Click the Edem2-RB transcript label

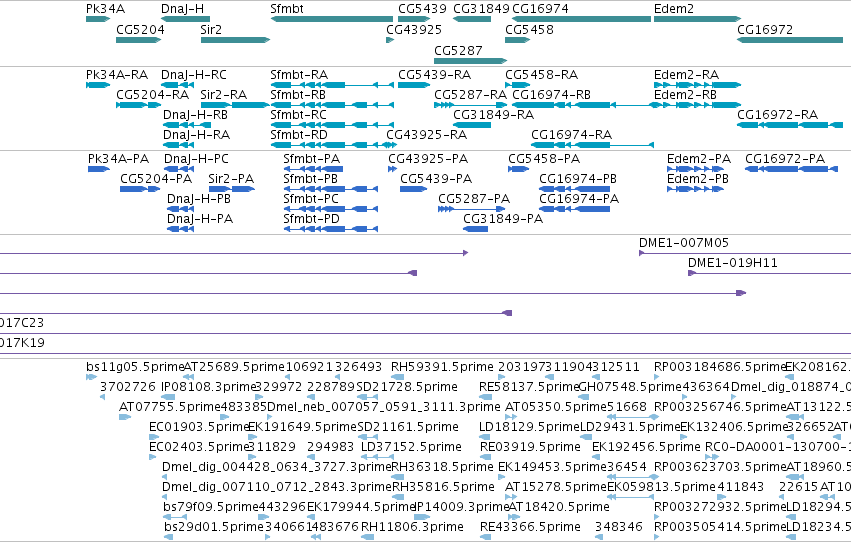point(685,94)
